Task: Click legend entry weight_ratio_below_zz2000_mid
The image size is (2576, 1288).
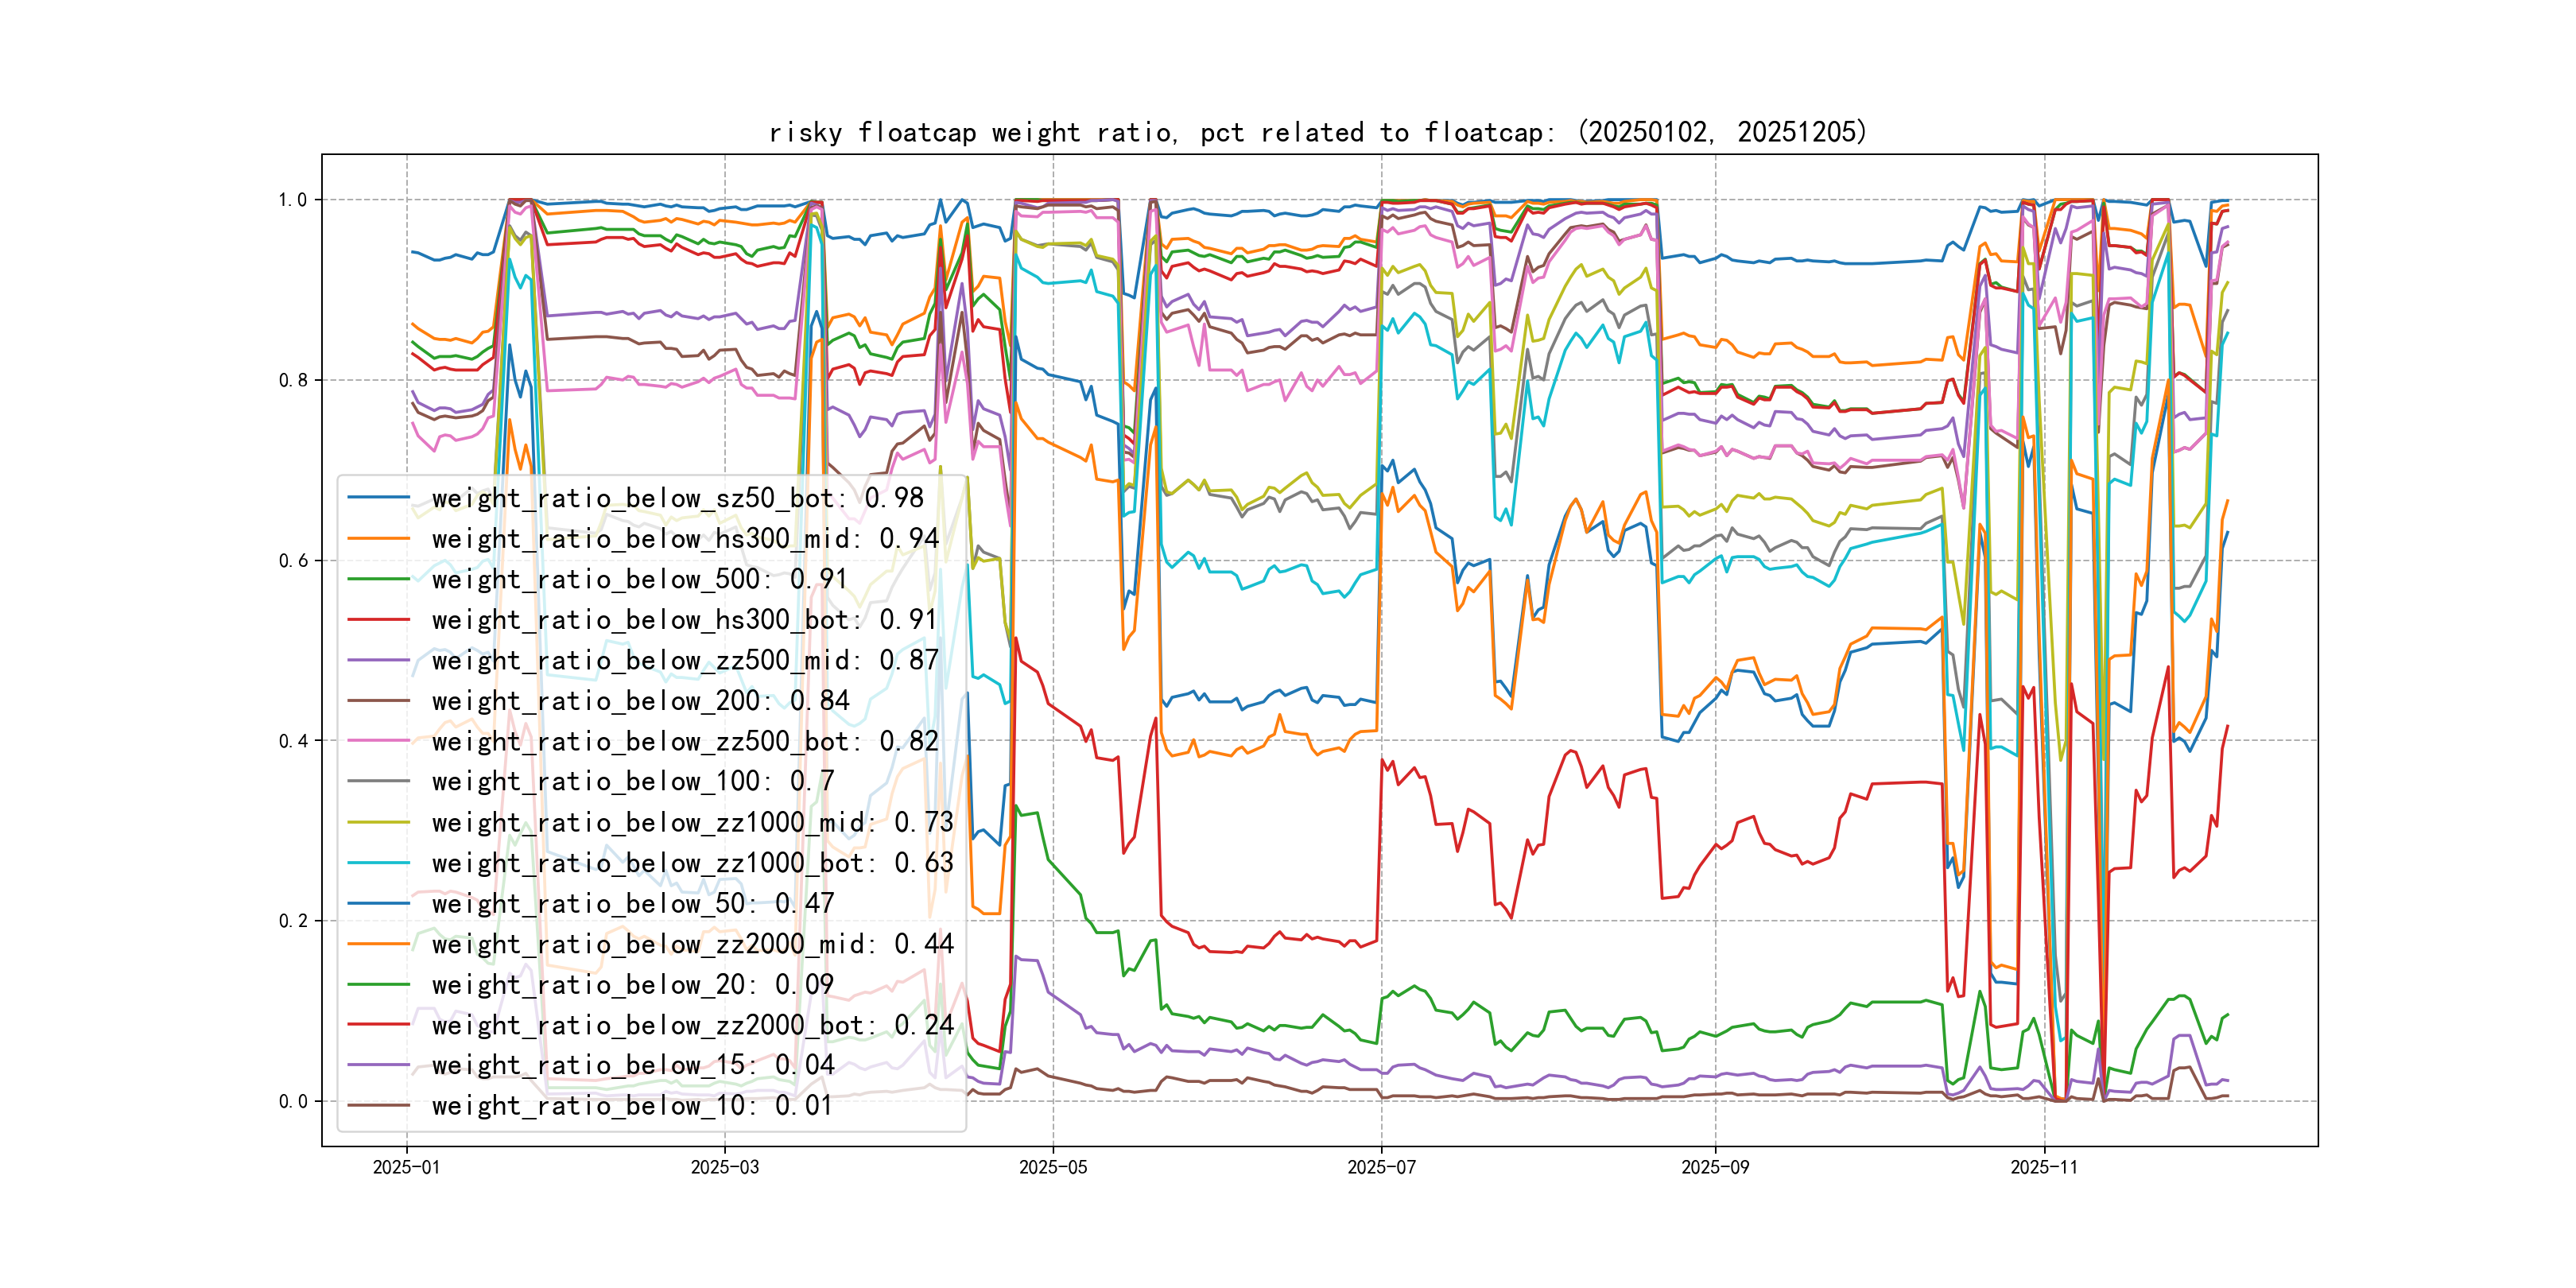Action: (x=692, y=944)
